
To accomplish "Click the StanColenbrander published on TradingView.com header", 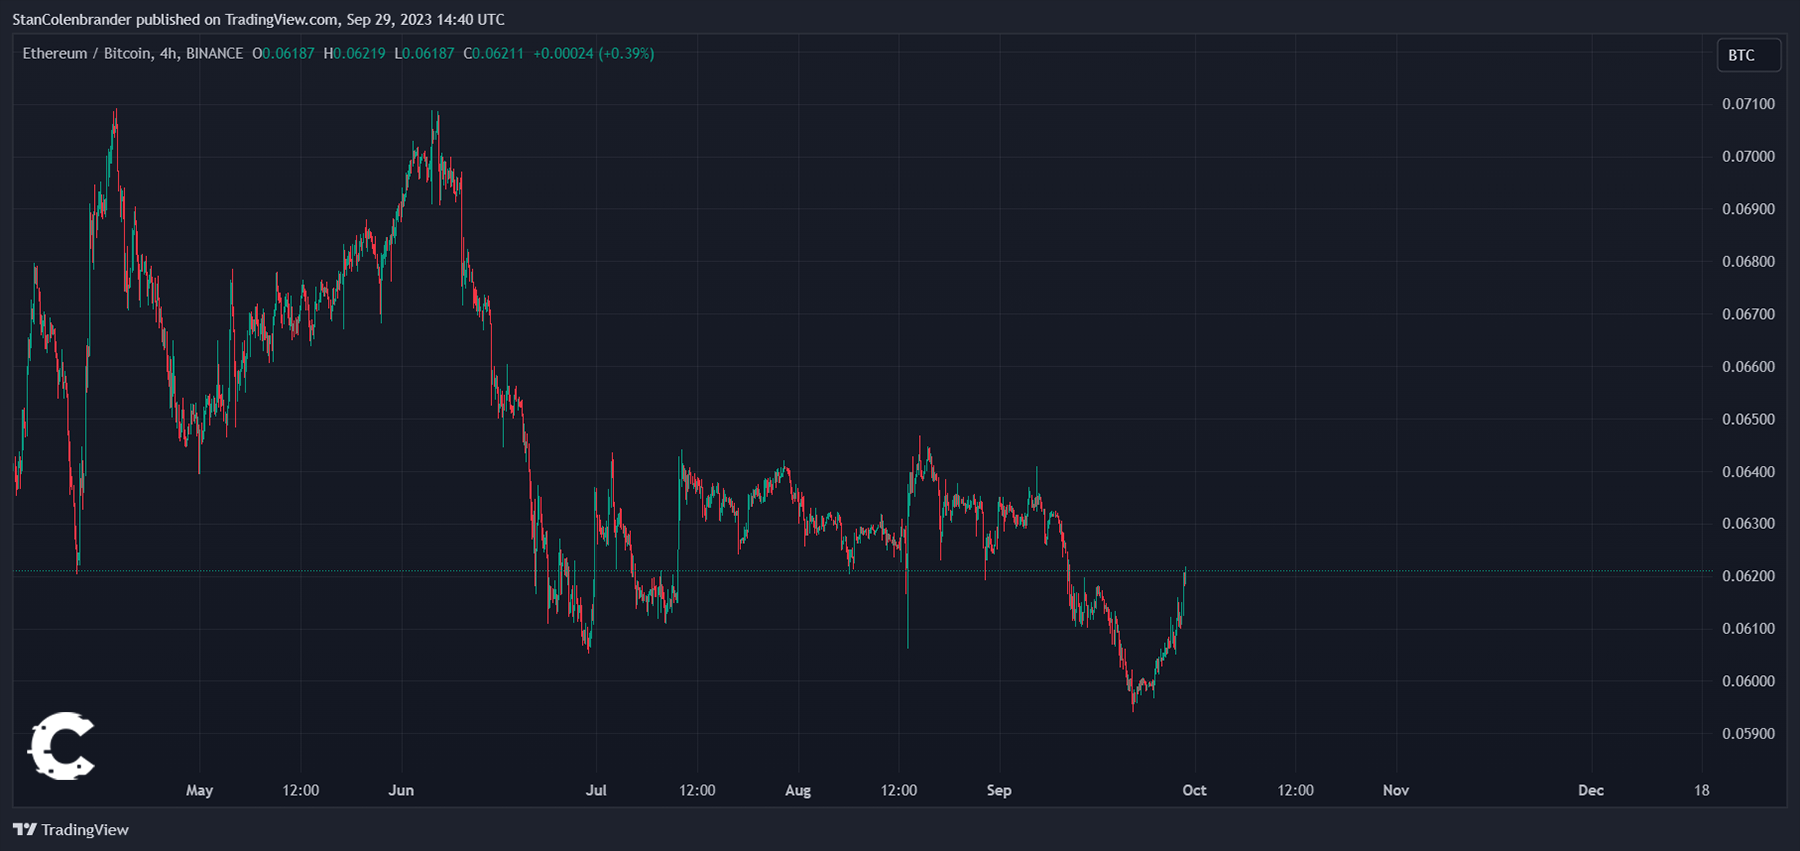I will pyautogui.click(x=258, y=20).
